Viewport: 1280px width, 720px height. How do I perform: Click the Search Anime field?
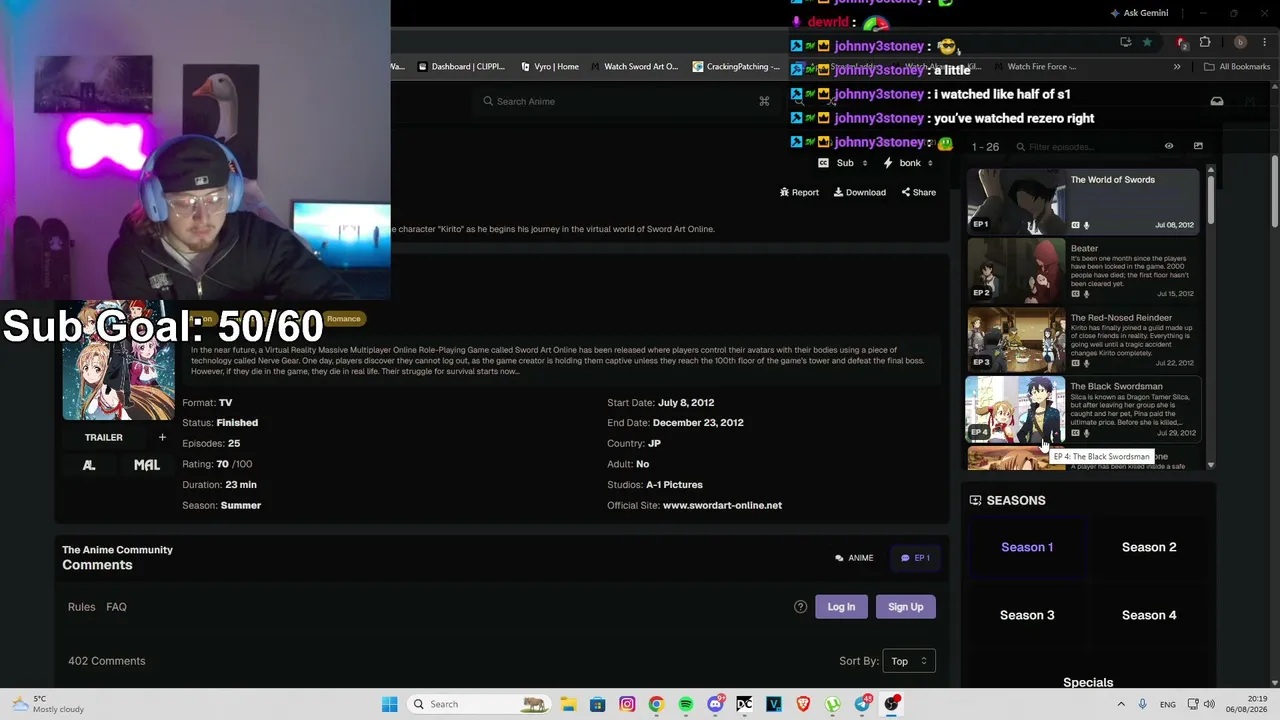pyautogui.click(x=625, y=101)
